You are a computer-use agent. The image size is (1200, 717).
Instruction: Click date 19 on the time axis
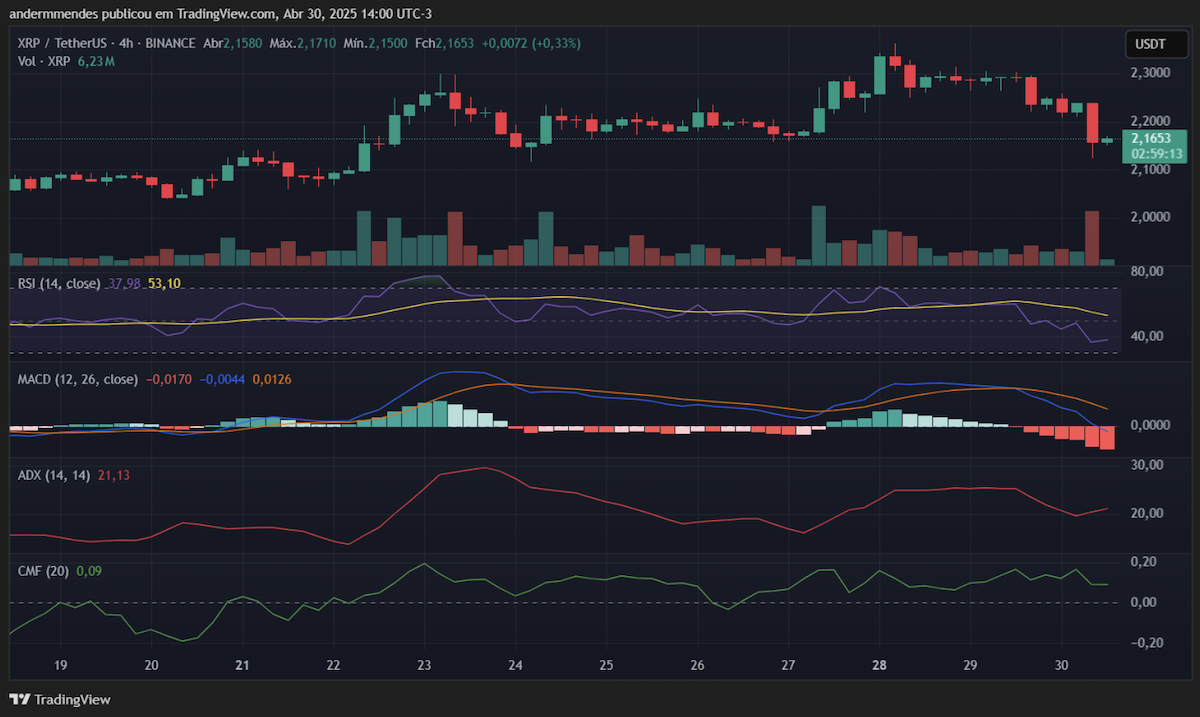click(x=60, y=665)
